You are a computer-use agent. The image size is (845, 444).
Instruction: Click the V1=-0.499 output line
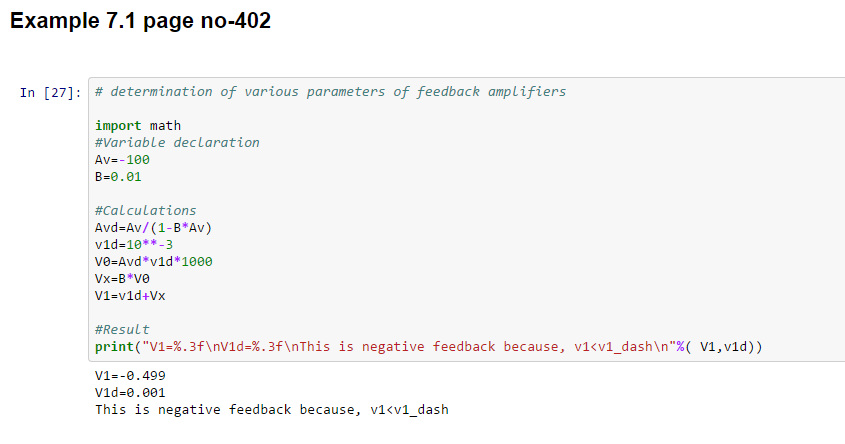130,376
